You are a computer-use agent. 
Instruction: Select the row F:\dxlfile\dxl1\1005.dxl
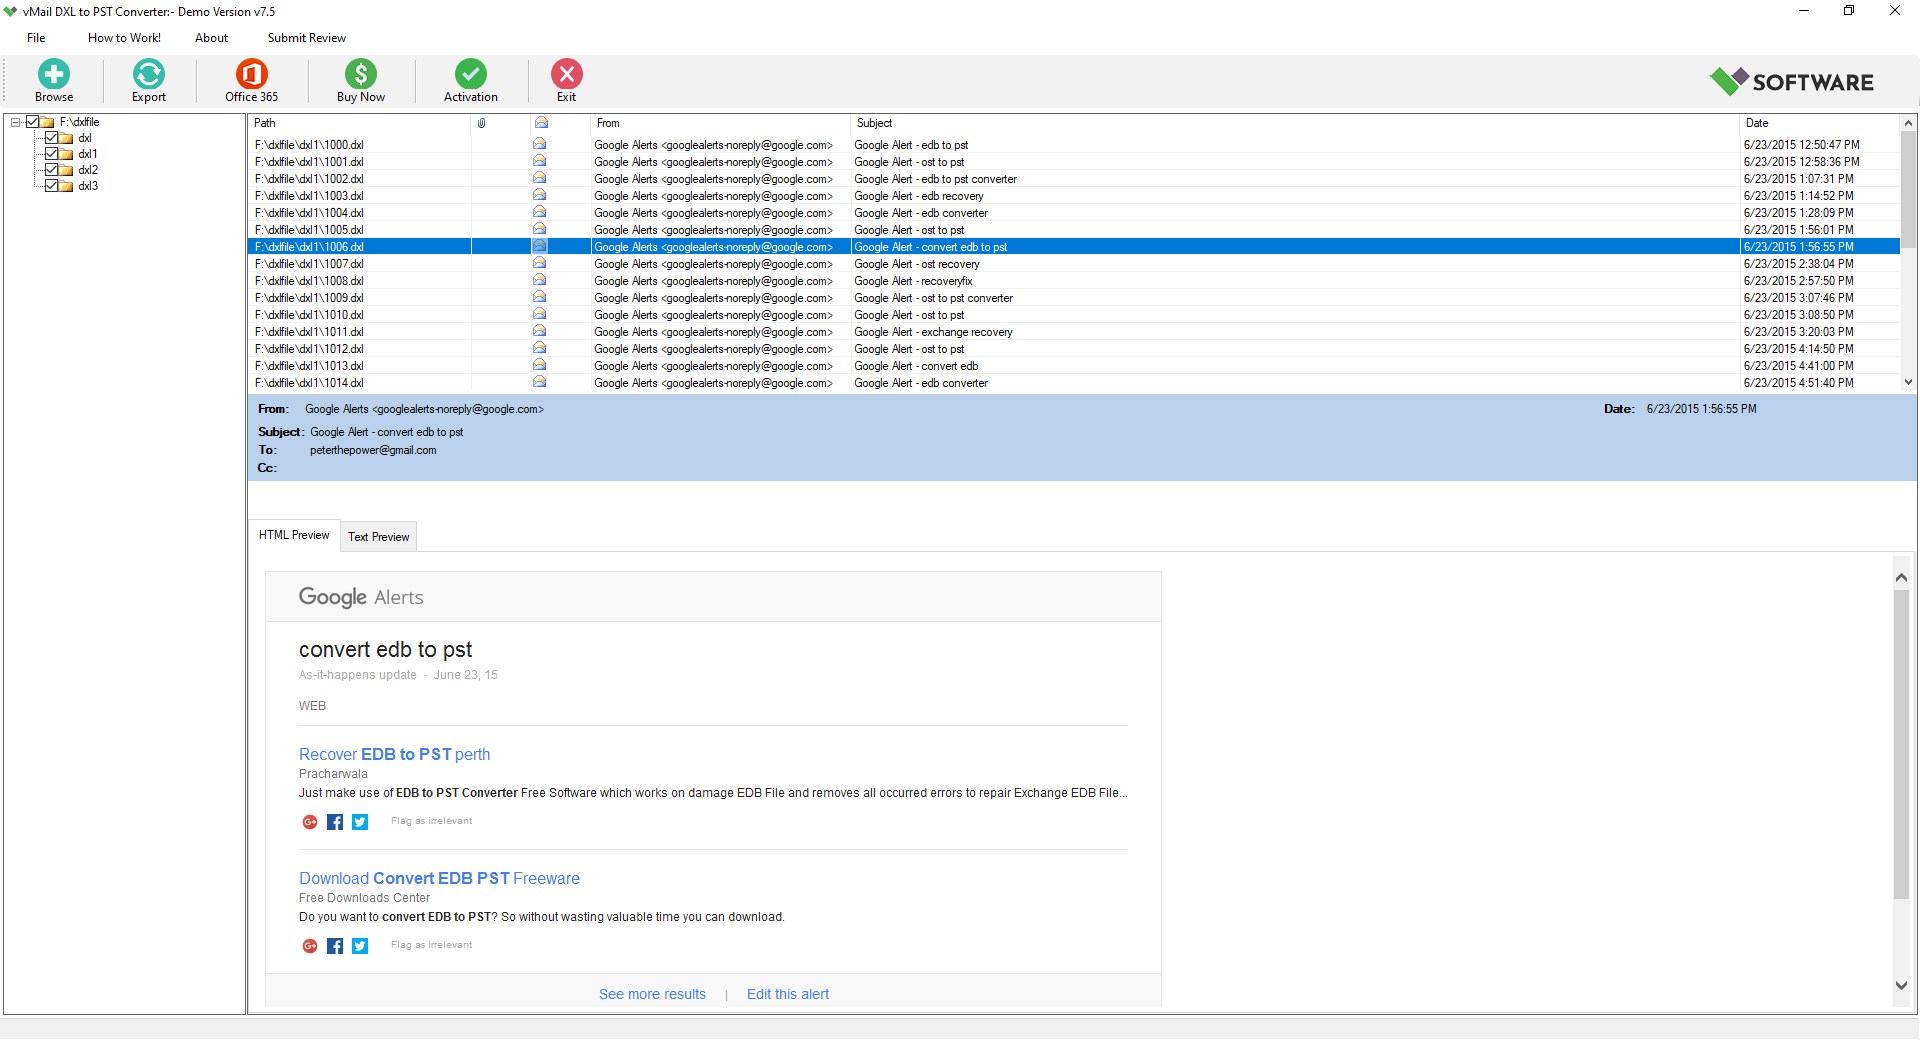tap(1074, 230)
